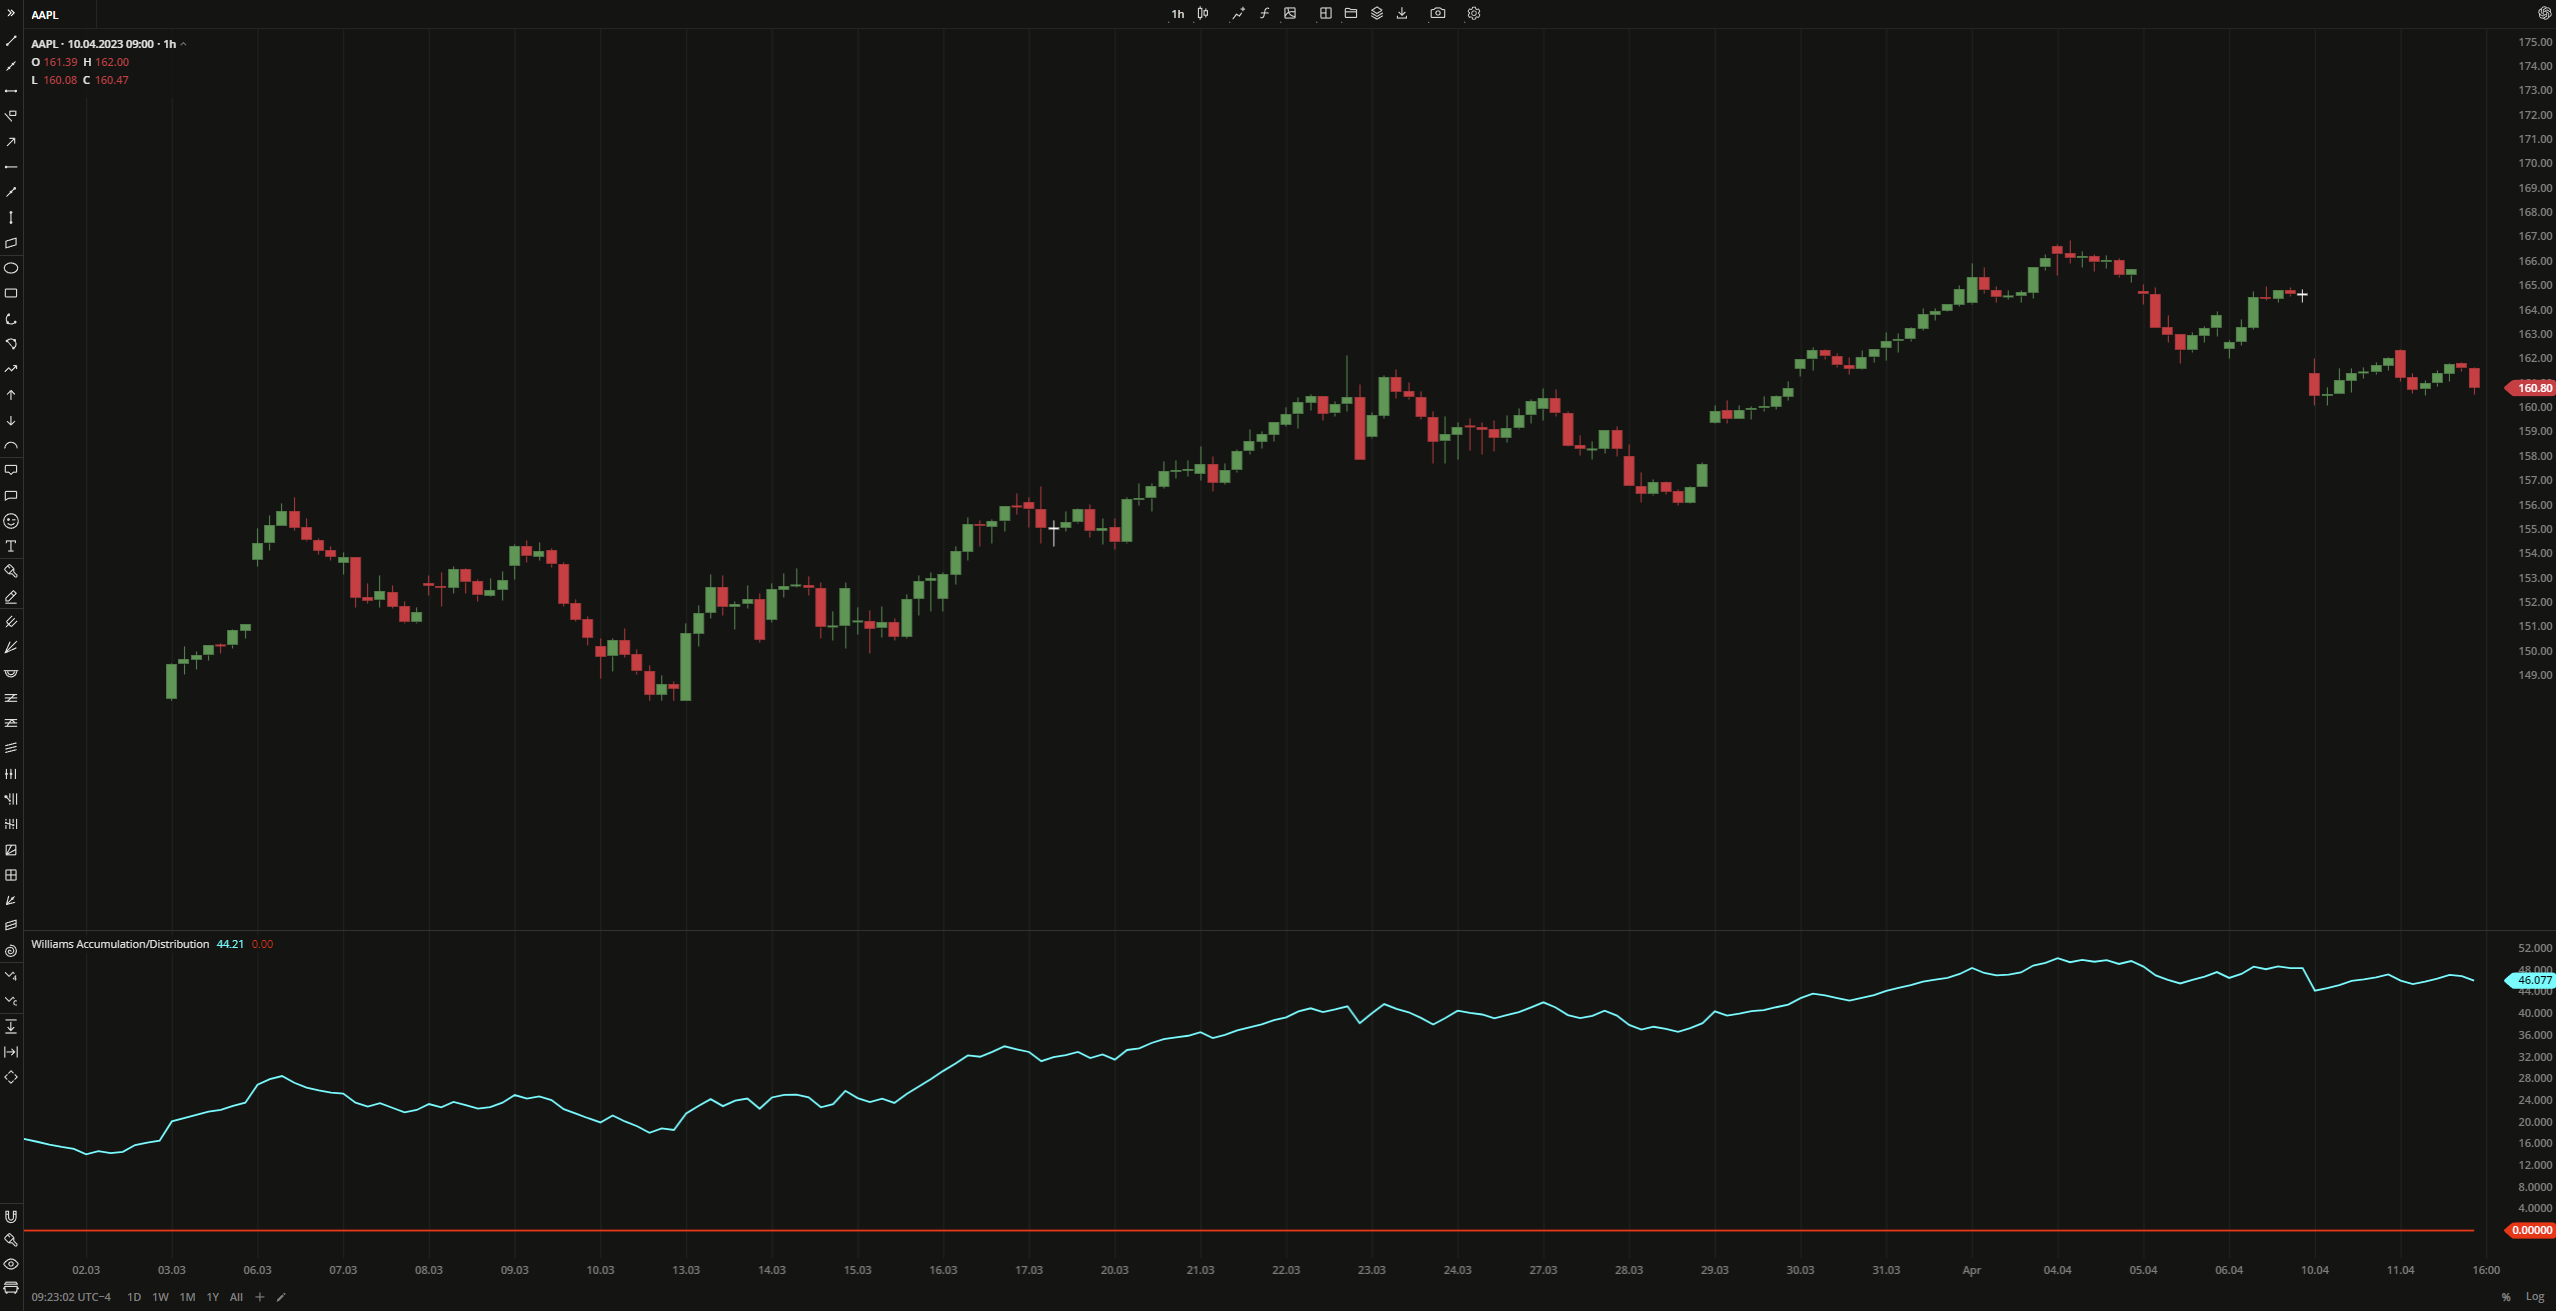Set range to All

pos(236,1297)
